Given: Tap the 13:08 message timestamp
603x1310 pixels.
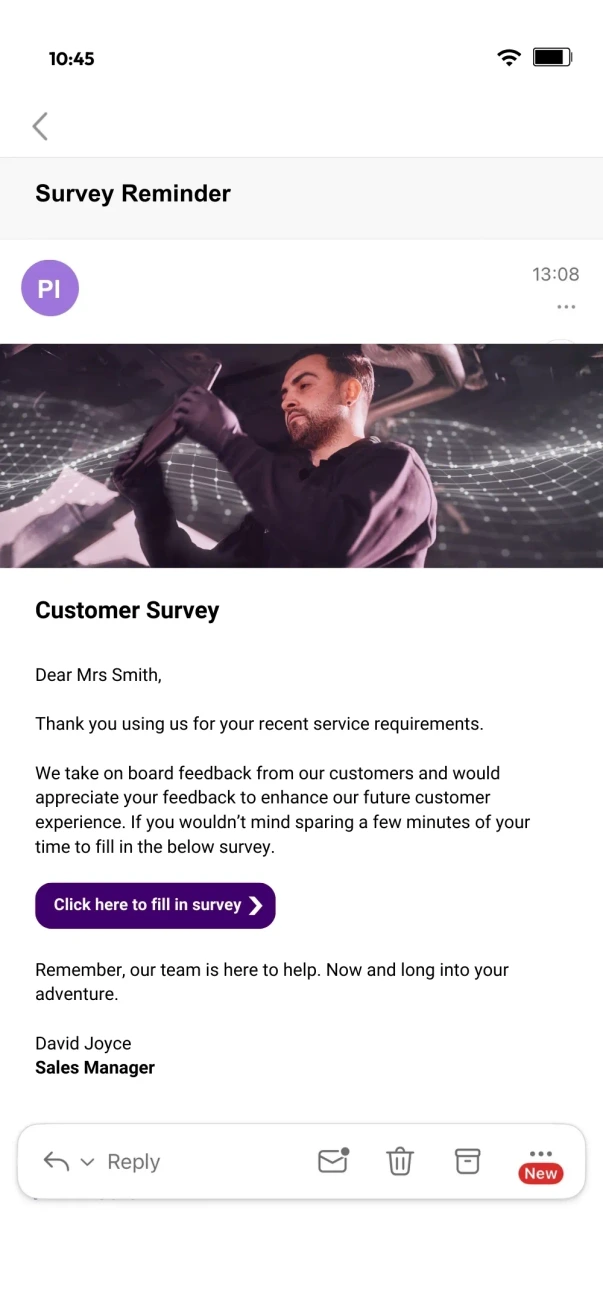Looking at the screenshot, I should 555,274.
